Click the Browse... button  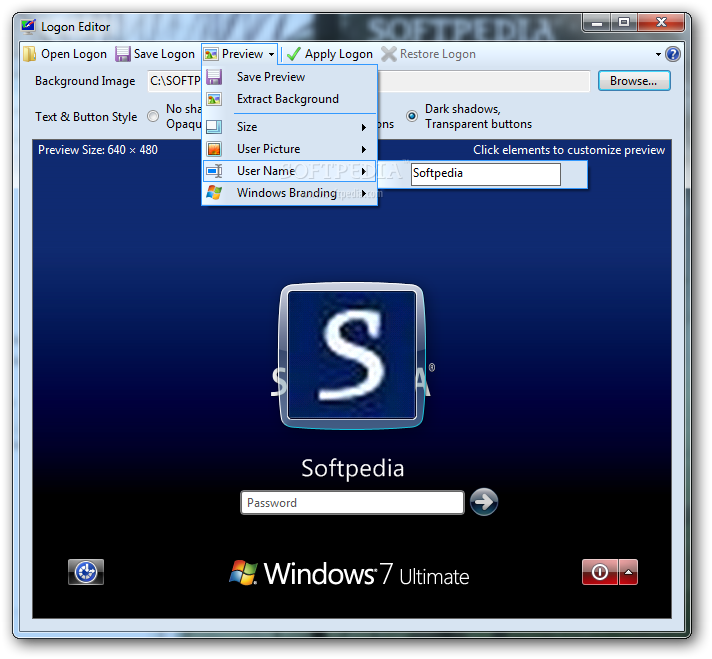point(634,81)
